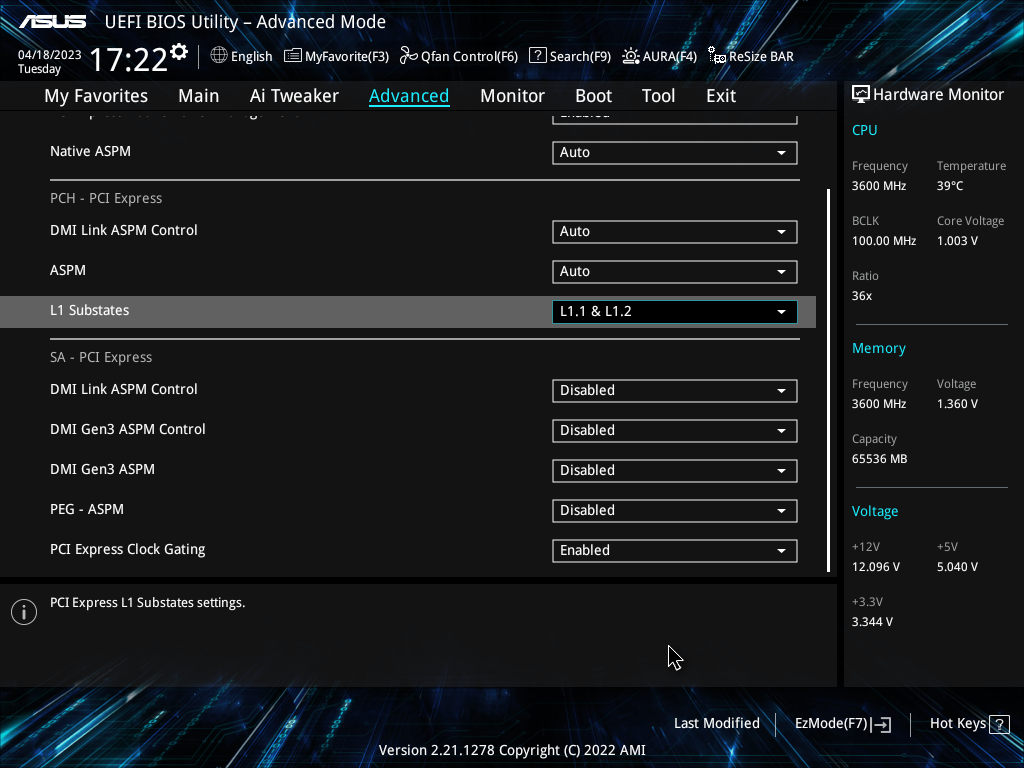Click the 100.00 MHz BCLK value
Viewport: 1024px width, 768px height.
click(x=884, y=241)
